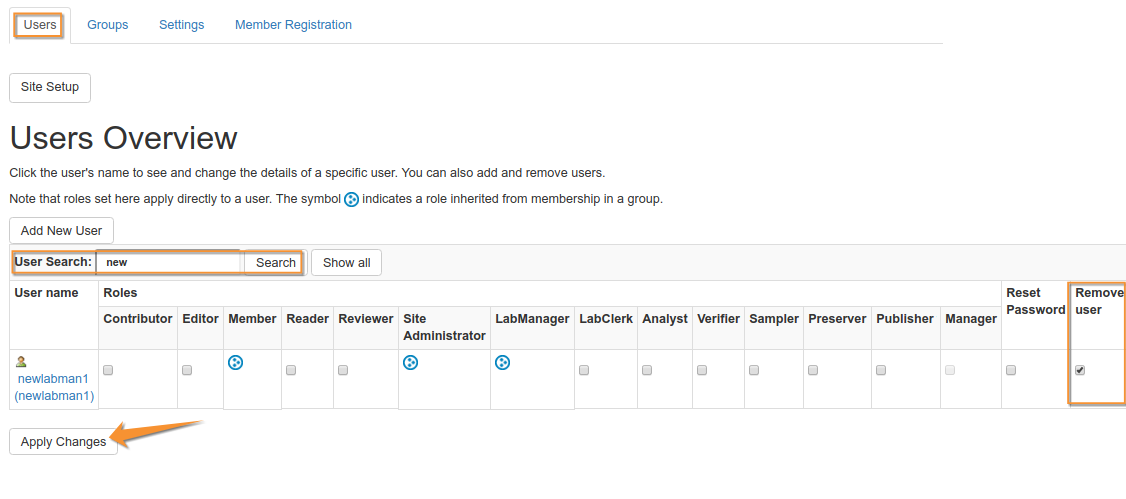Click into the User Search field
The width and height of the screenshot is (1126, 499).
tap(169, 262)
